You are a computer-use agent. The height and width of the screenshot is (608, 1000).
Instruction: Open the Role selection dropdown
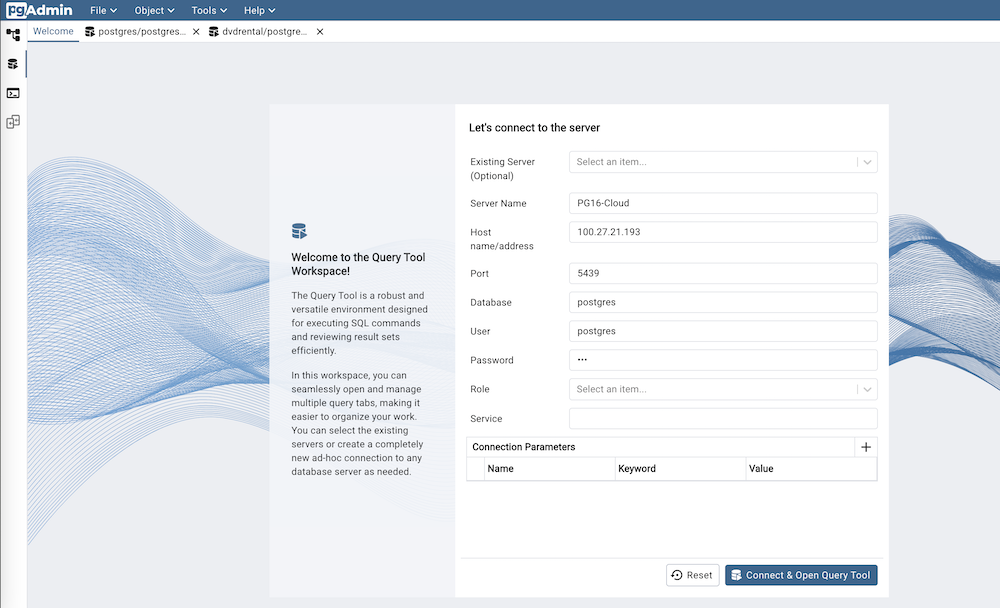pyautogui.click(x=867, y=389)
